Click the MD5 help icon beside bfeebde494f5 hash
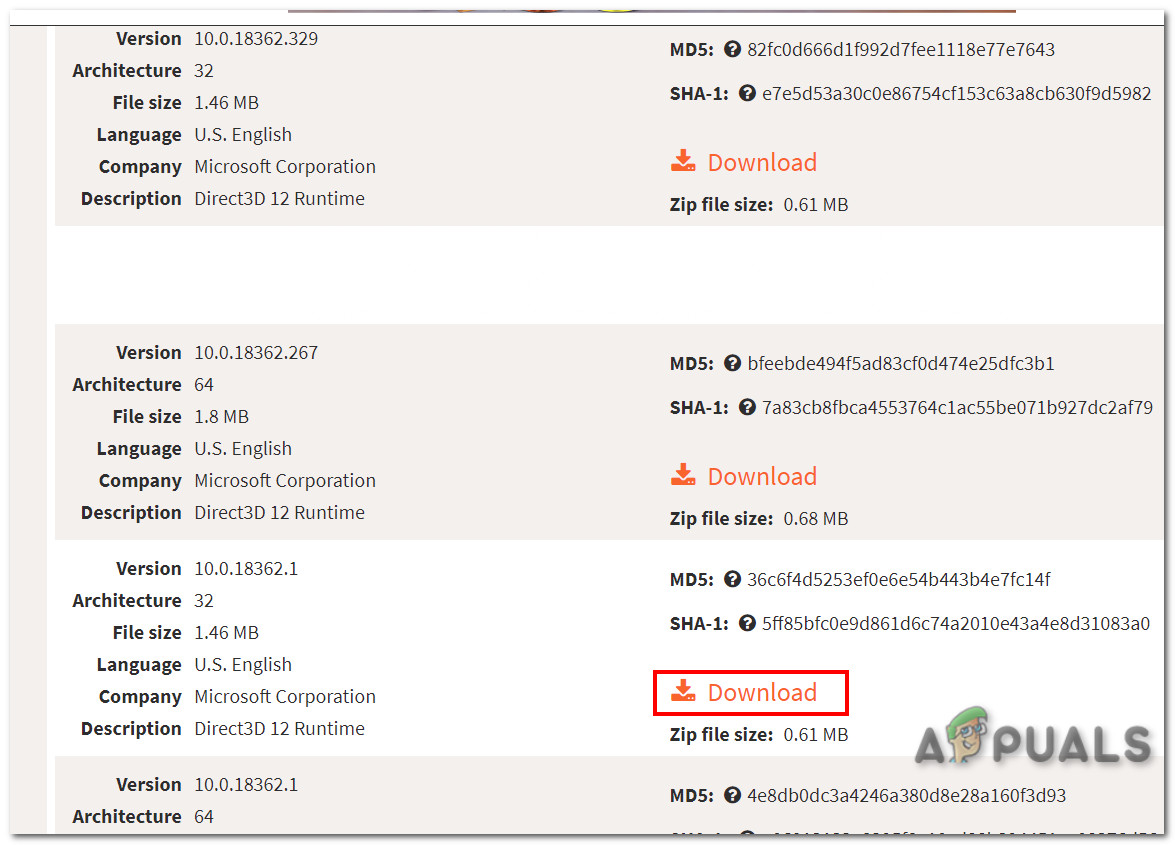Screen dimensions: 1175x845 732,363
